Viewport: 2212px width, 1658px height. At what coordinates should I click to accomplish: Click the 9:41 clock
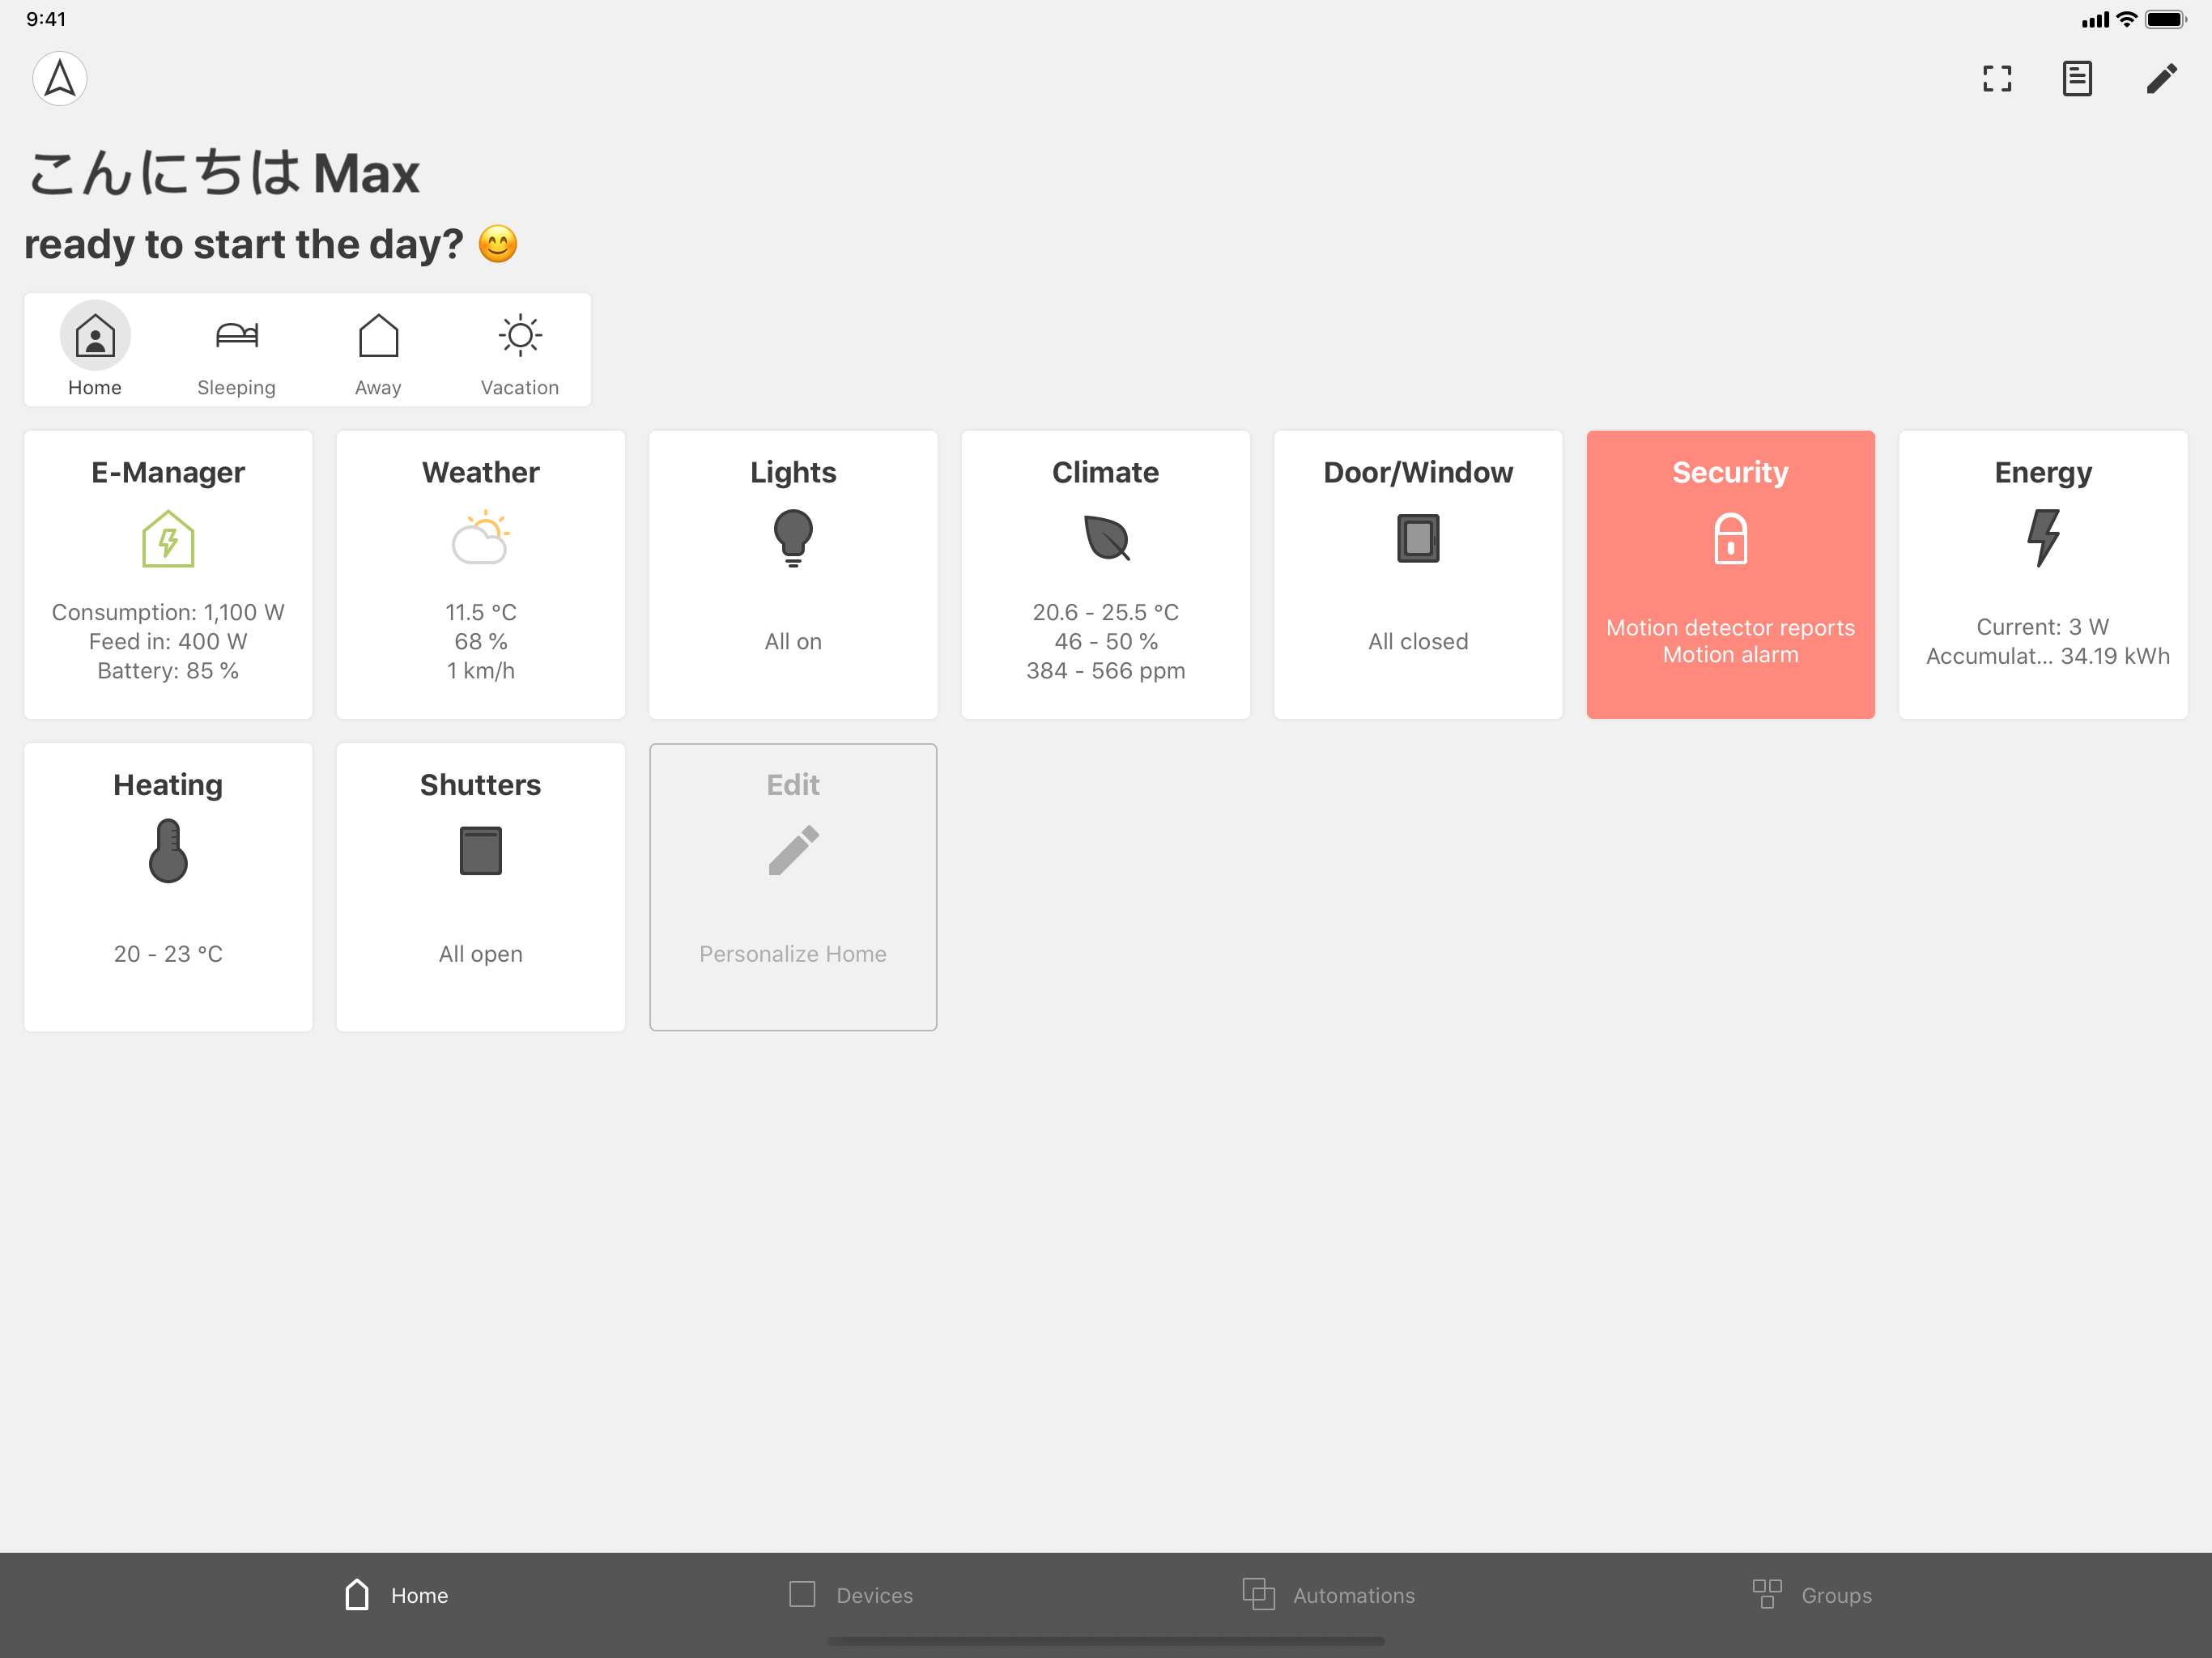coord(46,19)
